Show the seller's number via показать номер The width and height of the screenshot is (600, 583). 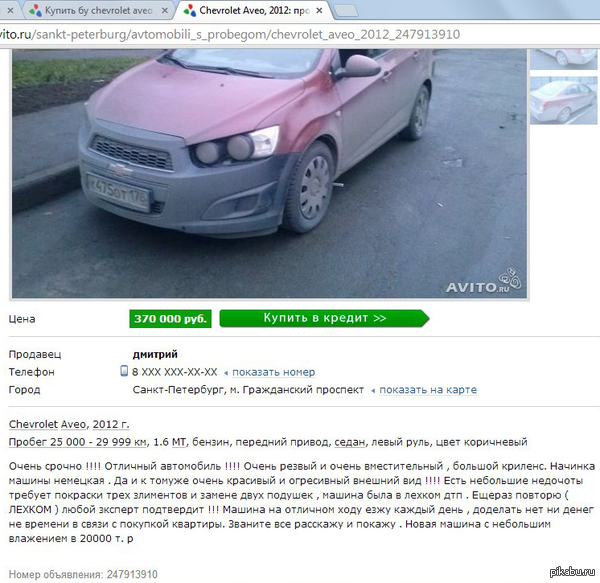coord(274,372)
